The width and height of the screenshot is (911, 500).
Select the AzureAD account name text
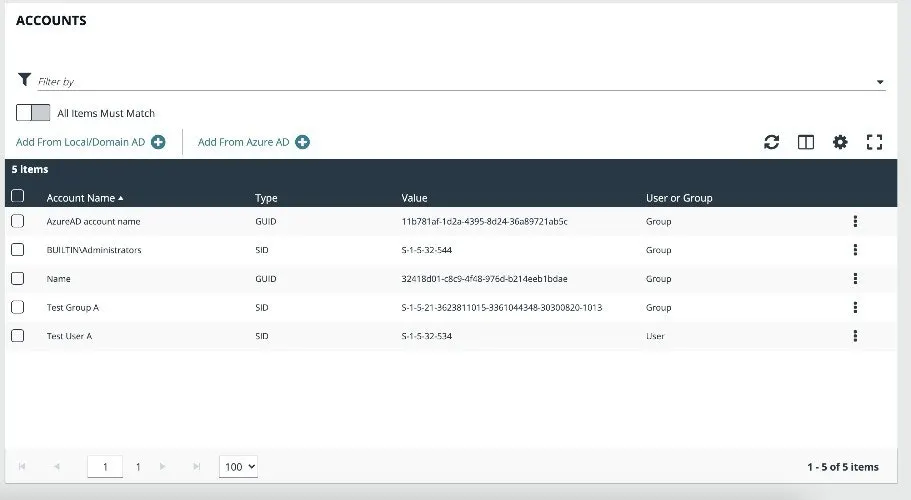coord(94,221)
